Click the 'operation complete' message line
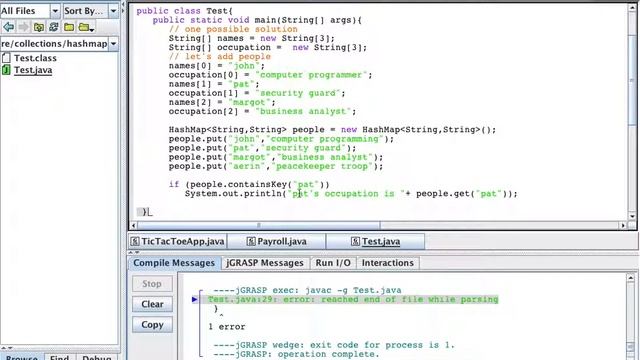The image size is (640, 360). point(296,354)
